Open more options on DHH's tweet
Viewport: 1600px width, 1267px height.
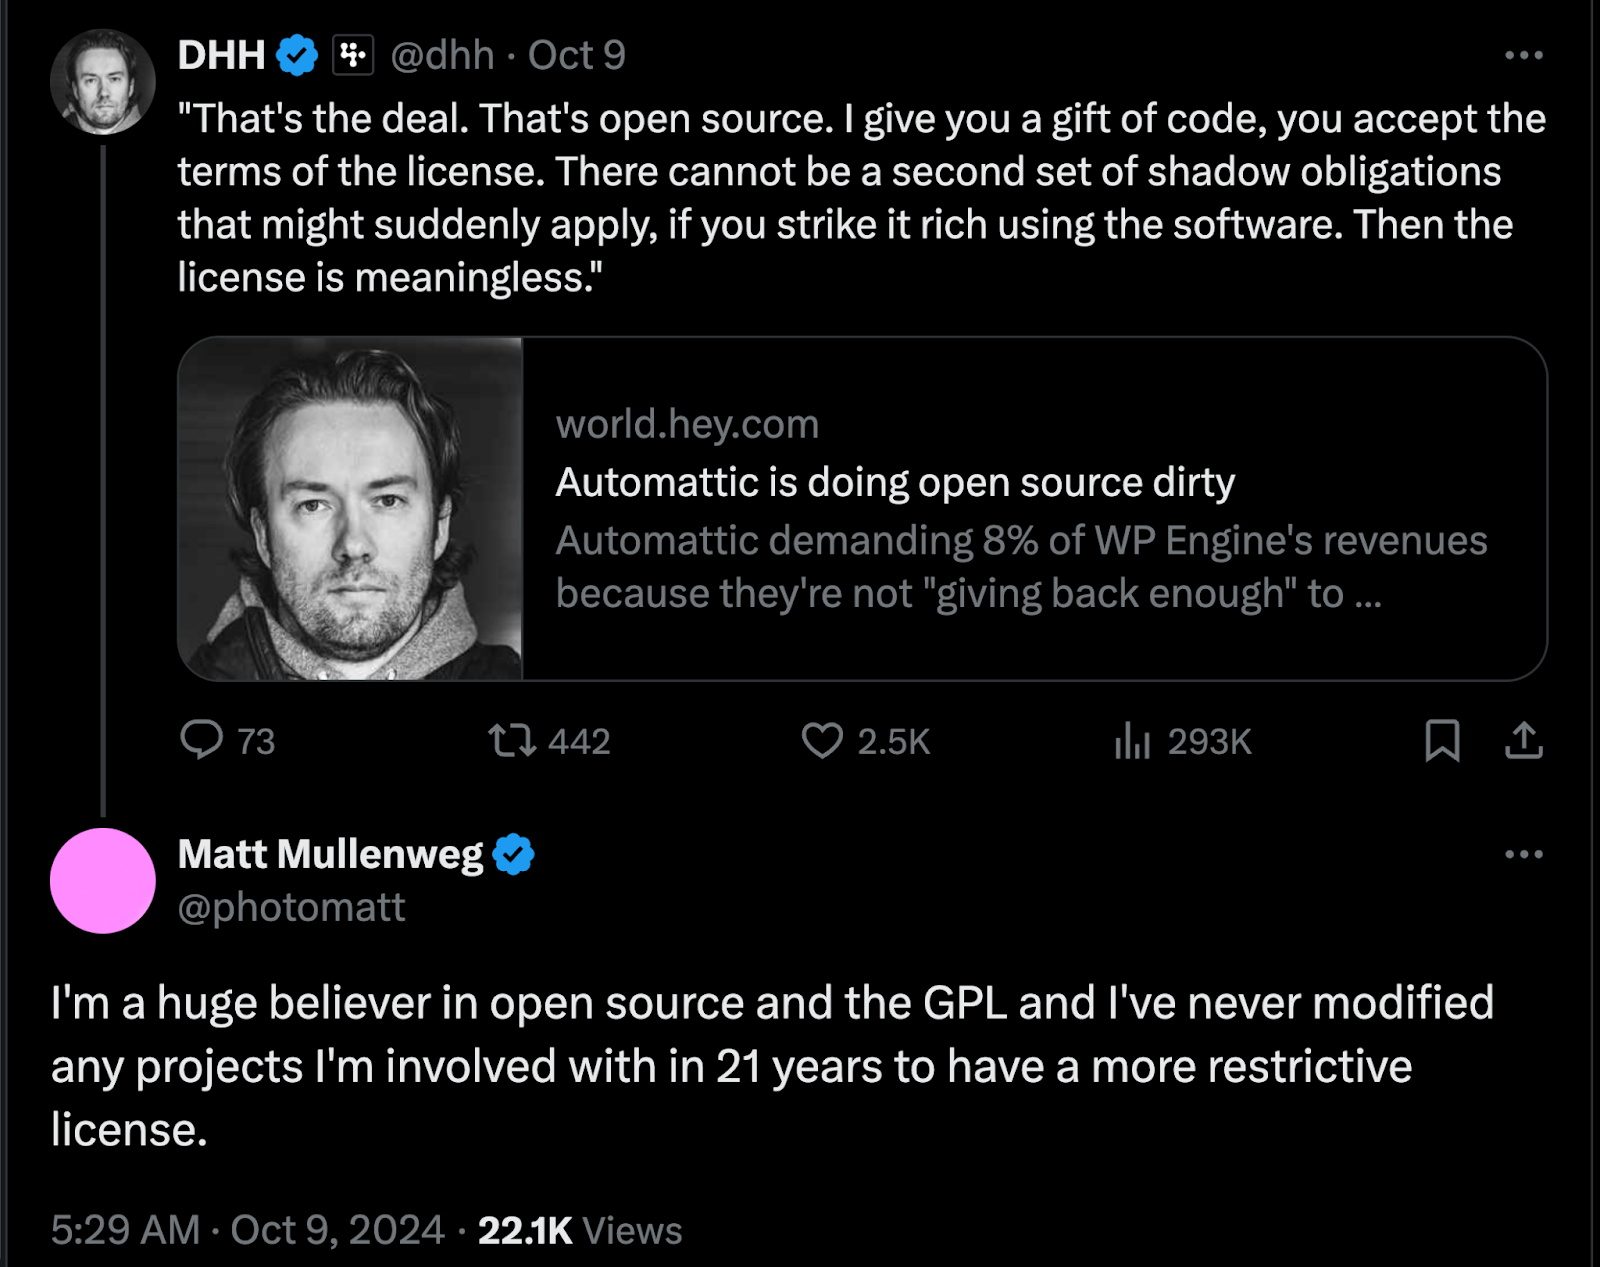1524,56
